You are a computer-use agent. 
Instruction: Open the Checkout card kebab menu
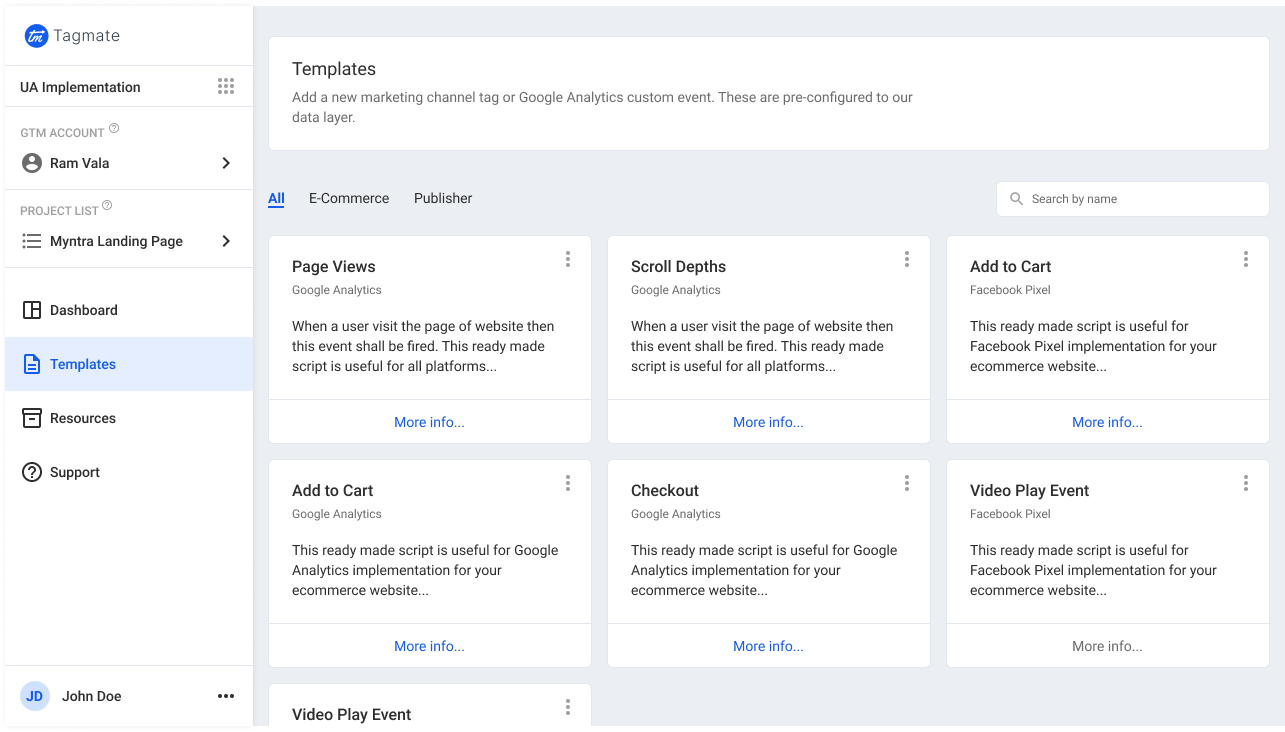click(907, 483)
